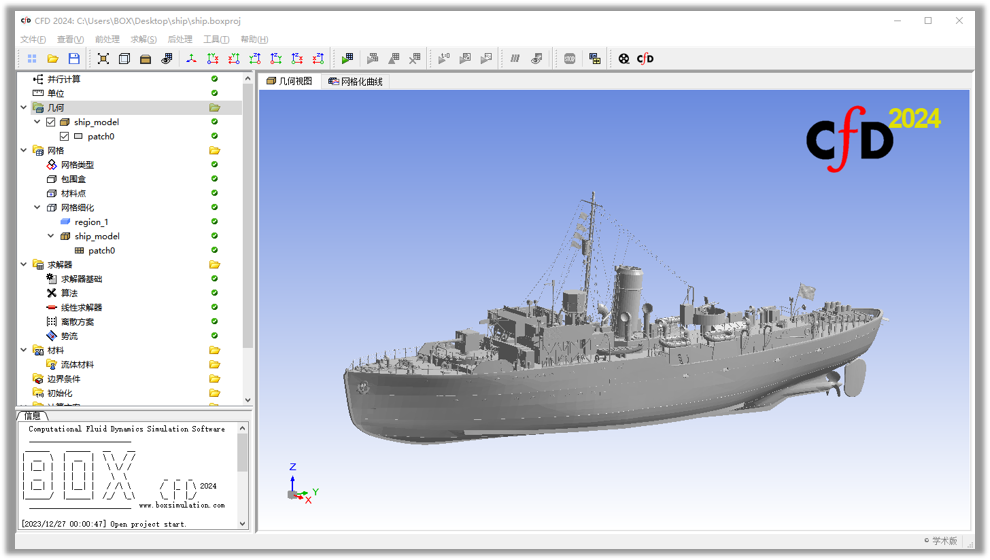This screenshot has width=990, height=560.
Task: Click the CFD logo toolbar icon
Action: click(645, 59)
